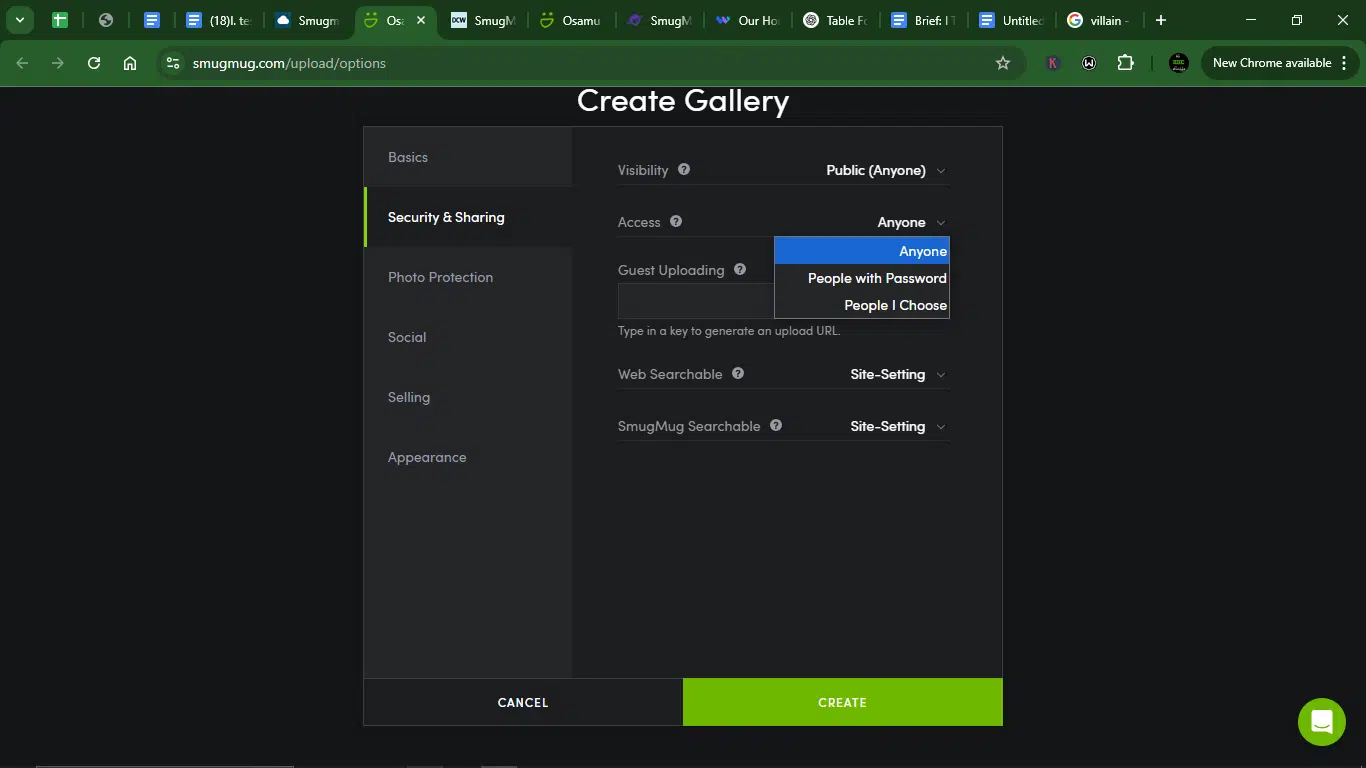Switch to Untitled document tab

click(x=1012, y=20)
